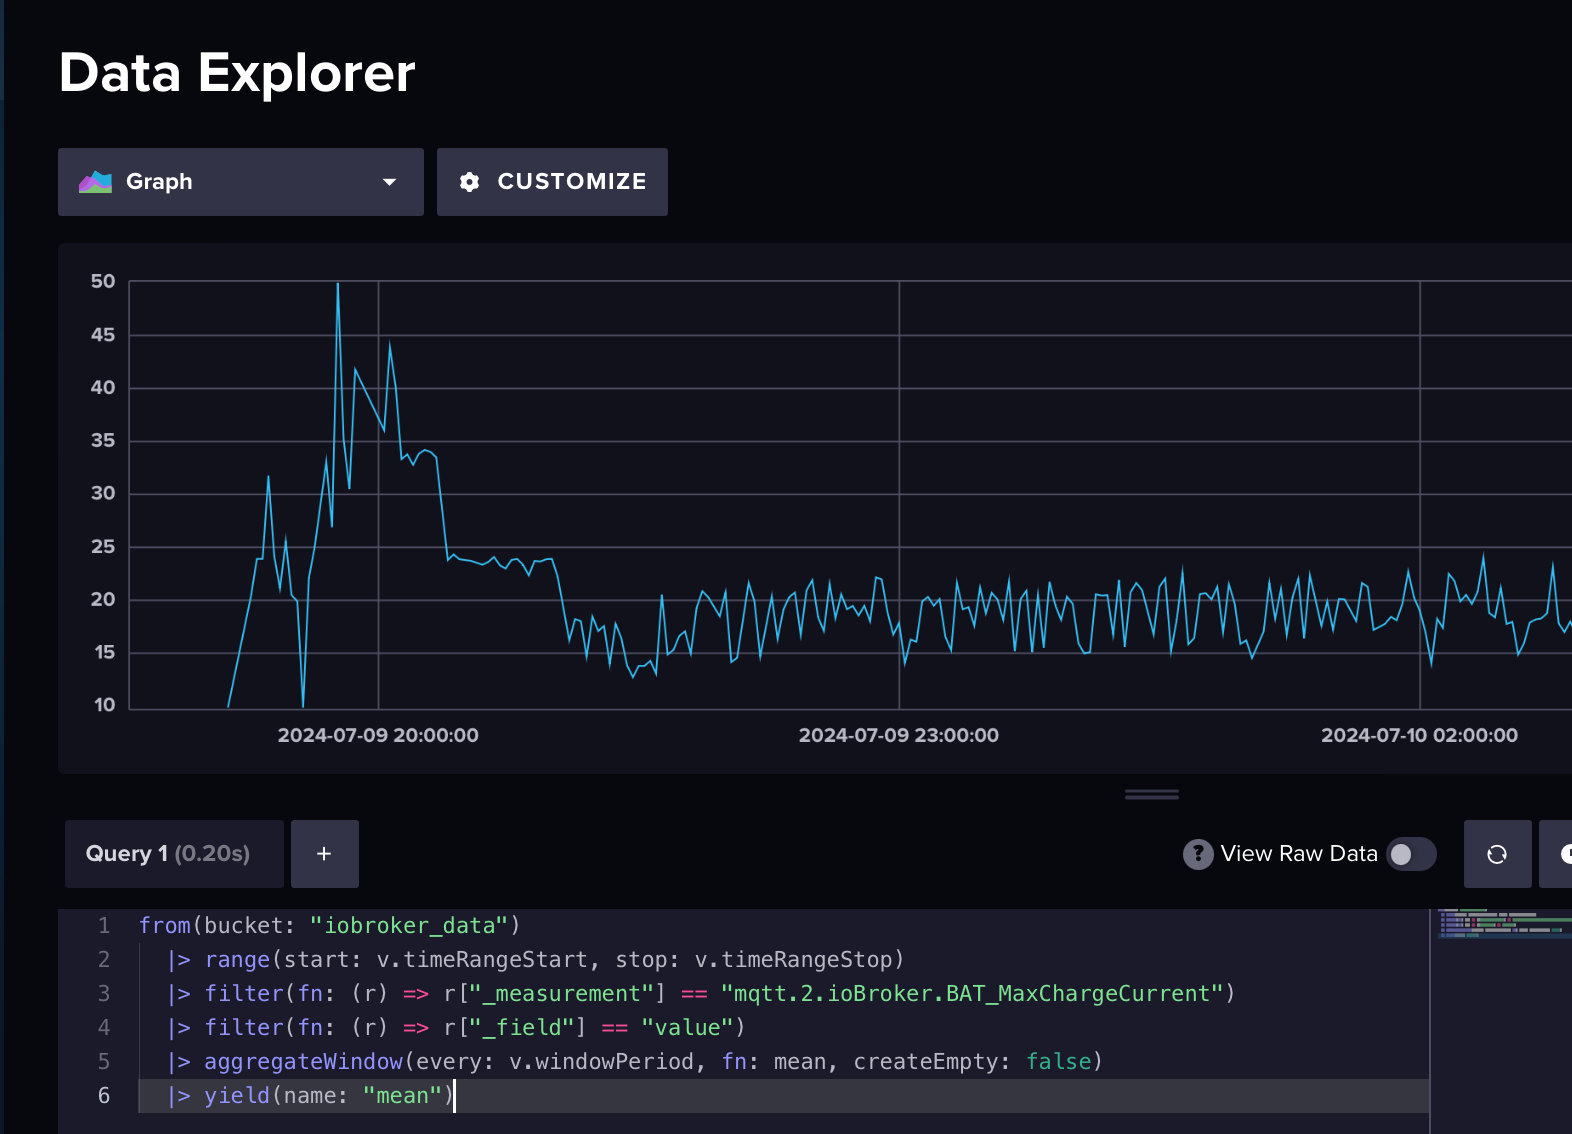
Task: Click the createEmpty false value
Action: [1058, 1062]
